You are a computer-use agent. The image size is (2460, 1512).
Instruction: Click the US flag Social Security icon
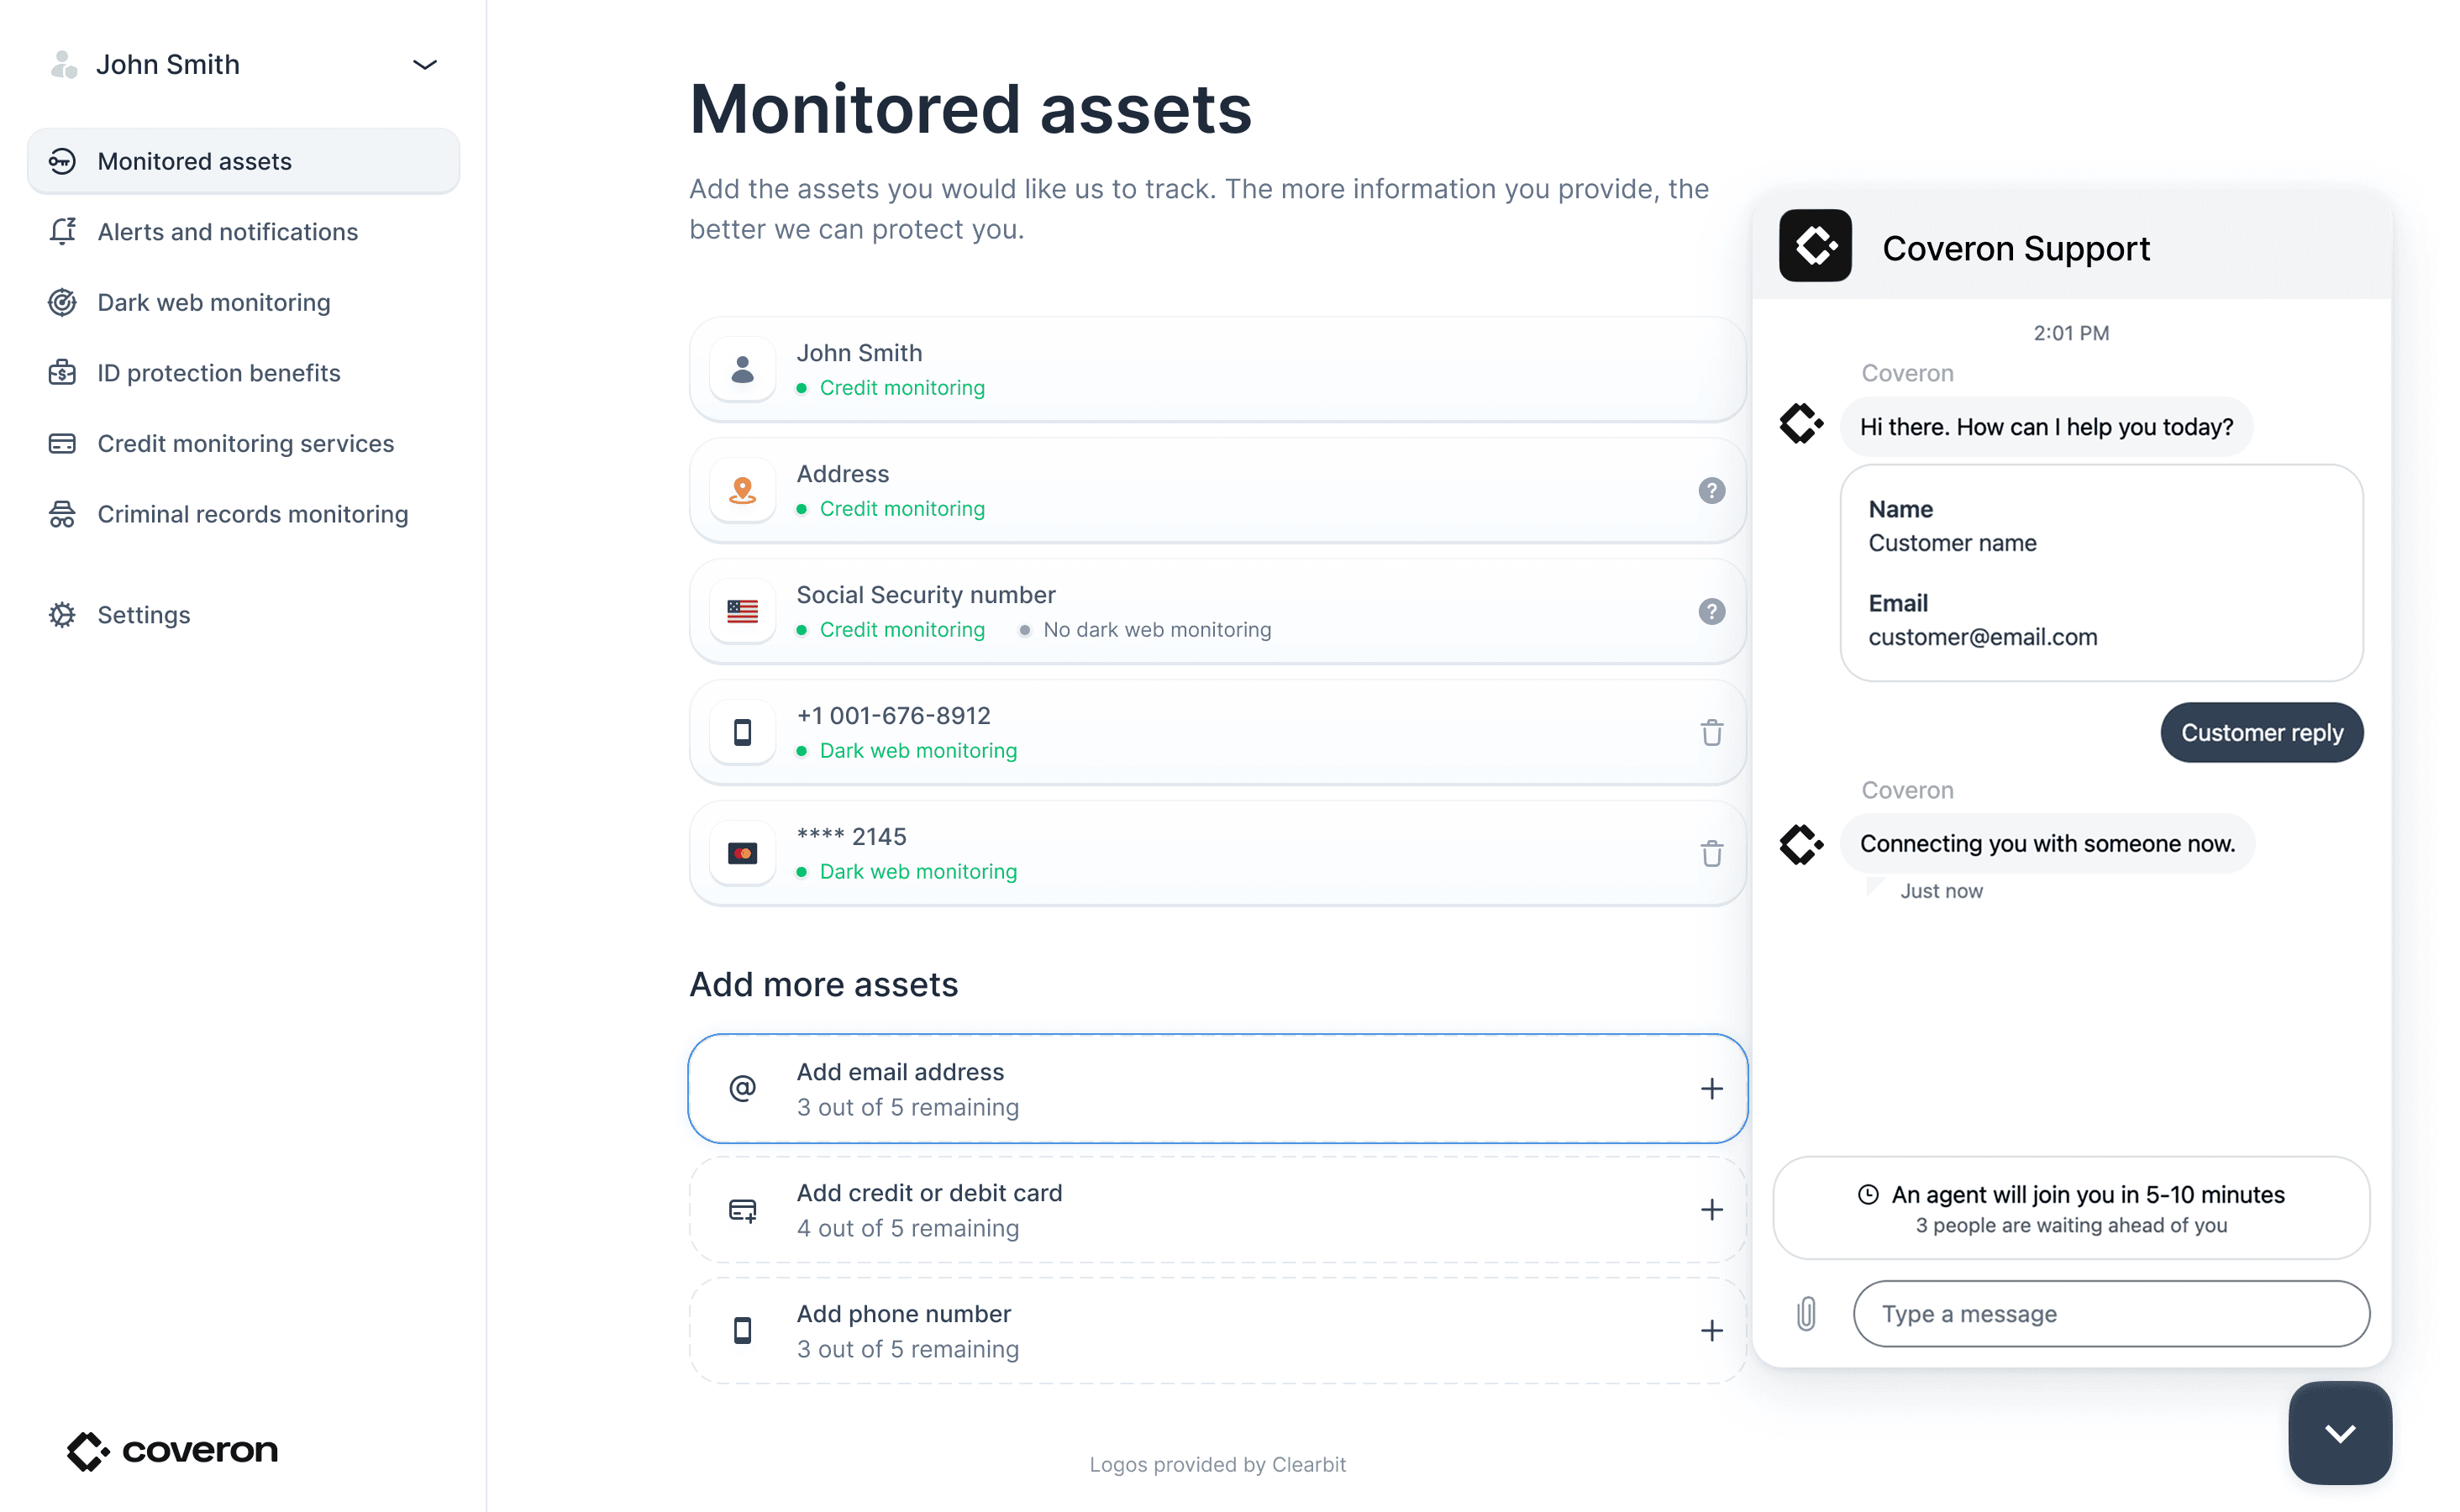point(742,612)
